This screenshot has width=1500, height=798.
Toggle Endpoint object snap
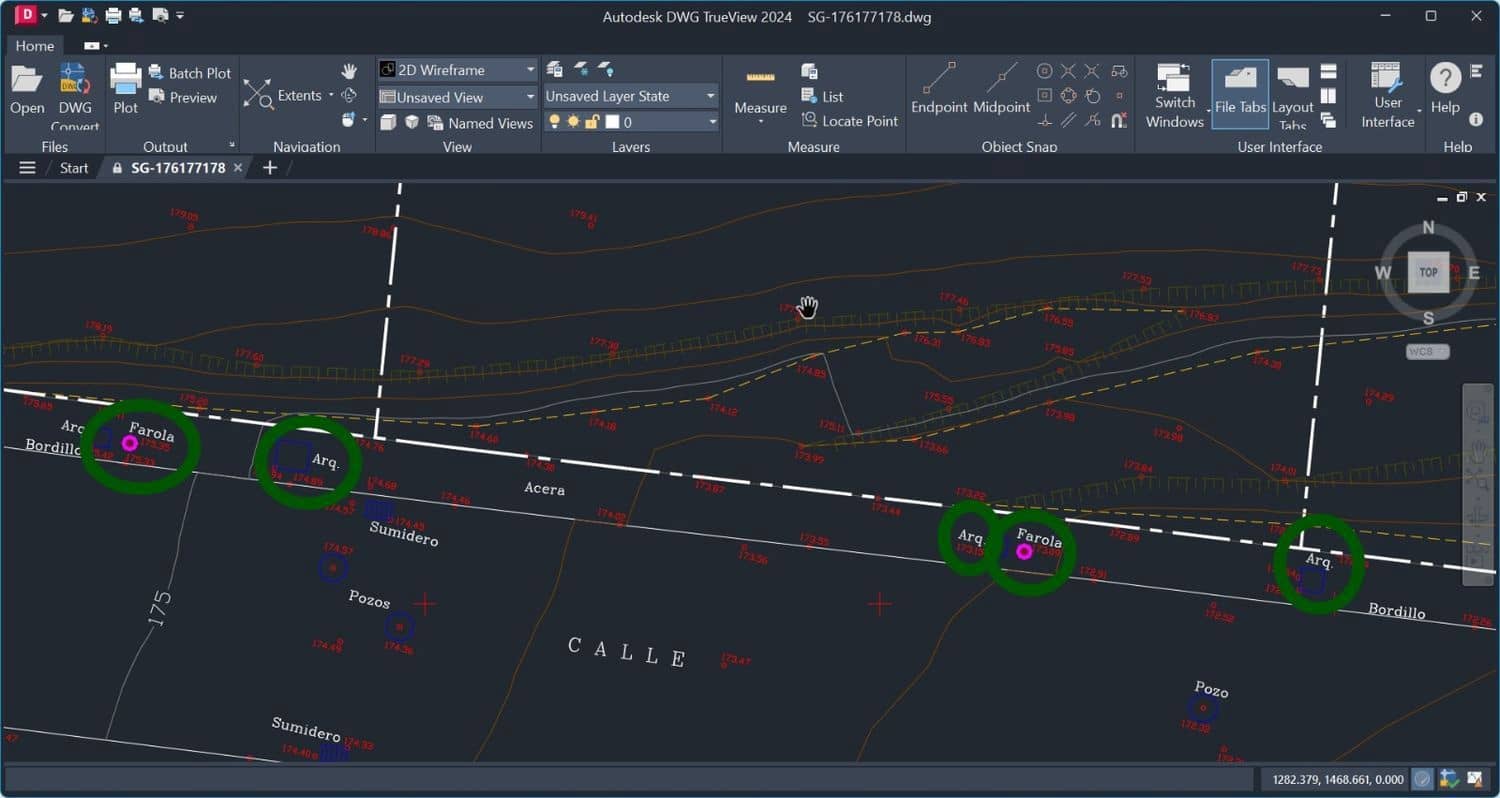click(x=939, y=80)
